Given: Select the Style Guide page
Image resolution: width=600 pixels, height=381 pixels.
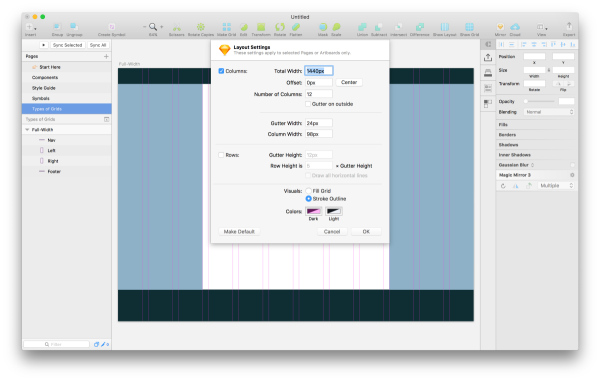Looking at the screenshot, I should pos(67,88).
